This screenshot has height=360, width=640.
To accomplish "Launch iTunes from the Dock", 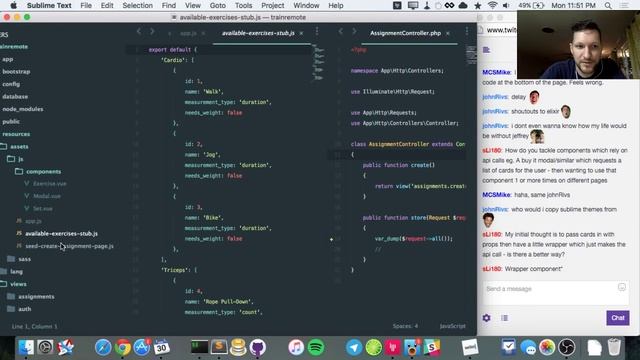I will click(296, 347).
